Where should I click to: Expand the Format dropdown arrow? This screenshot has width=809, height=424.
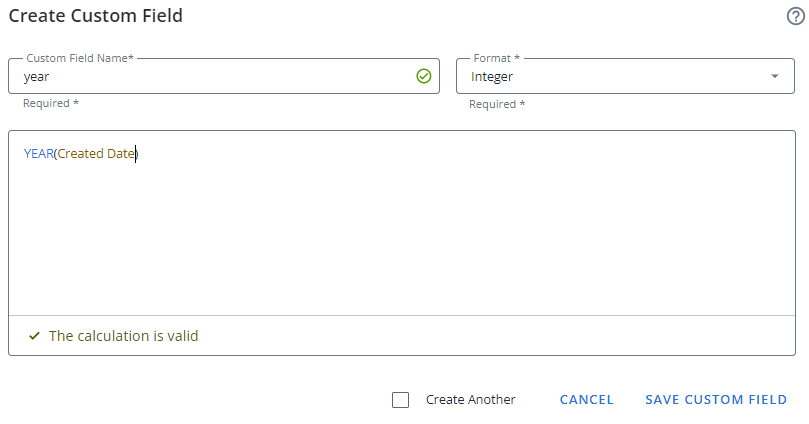point(775,76)
